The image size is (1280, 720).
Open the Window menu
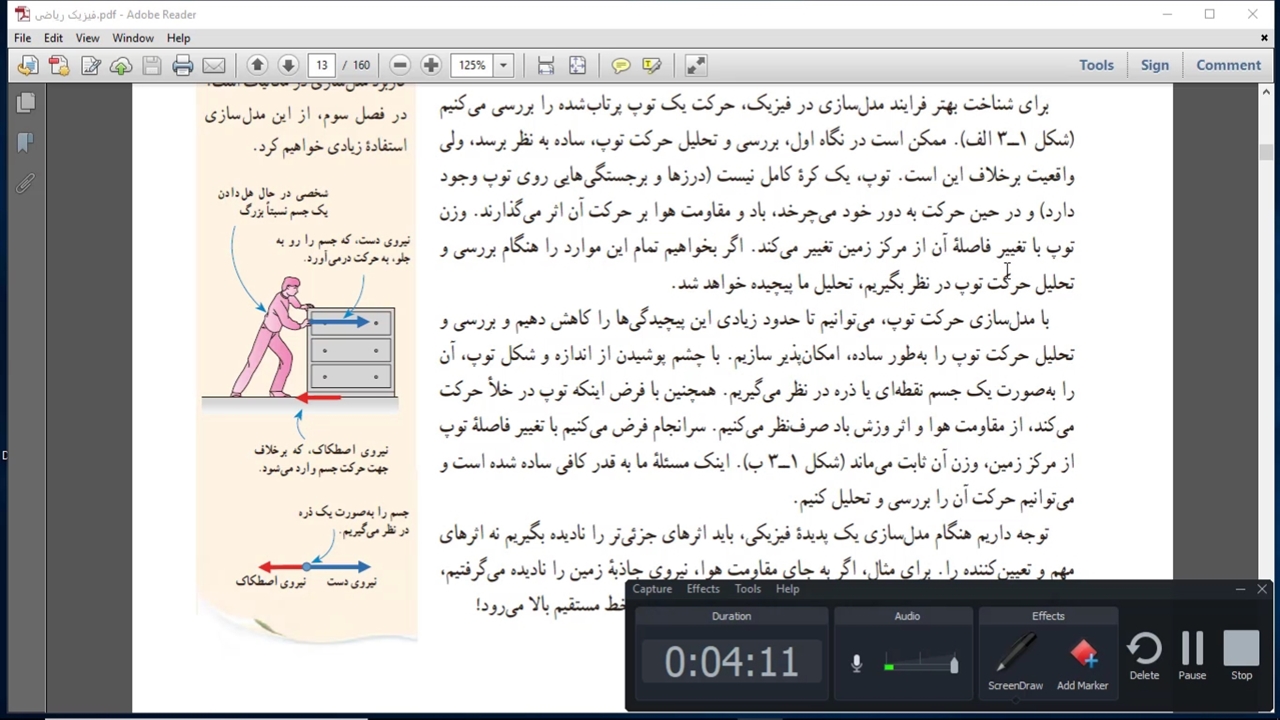tap(132, 38)
